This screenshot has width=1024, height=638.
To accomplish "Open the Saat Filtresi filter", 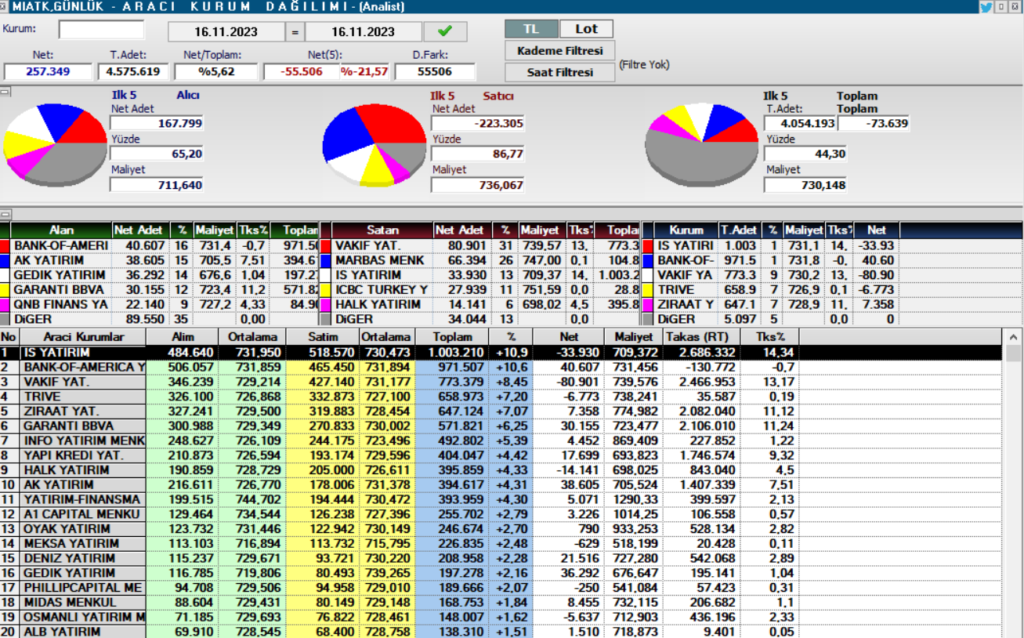I will click(557, 71).
